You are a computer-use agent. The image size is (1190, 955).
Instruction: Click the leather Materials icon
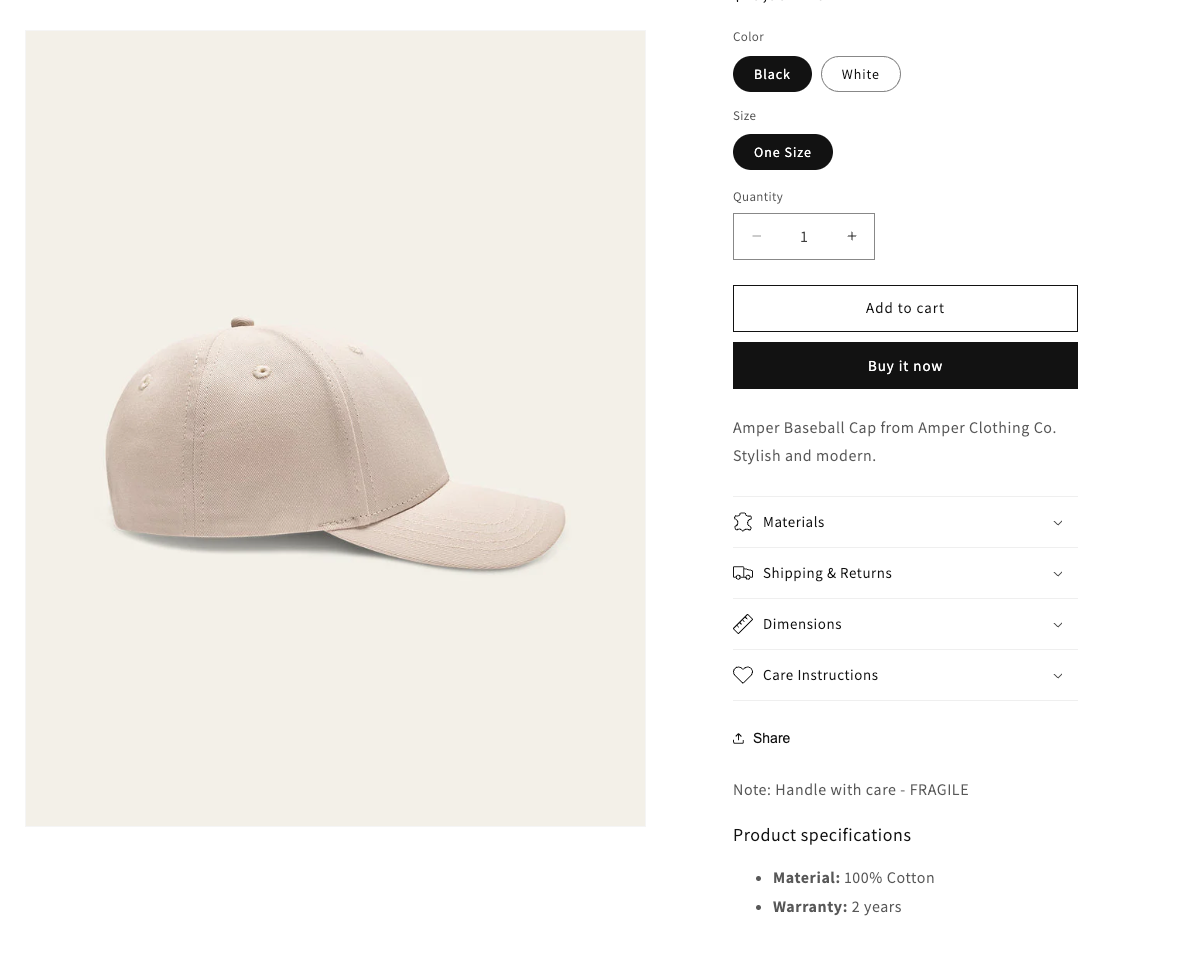pyautogui.click(x=743, y=522)
